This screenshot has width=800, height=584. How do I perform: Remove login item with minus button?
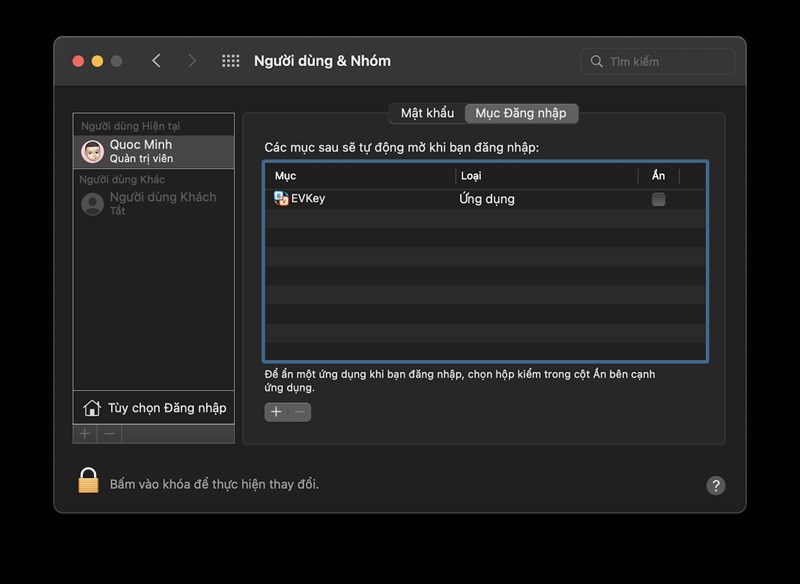pyautogui.click(x=300, y=412)
